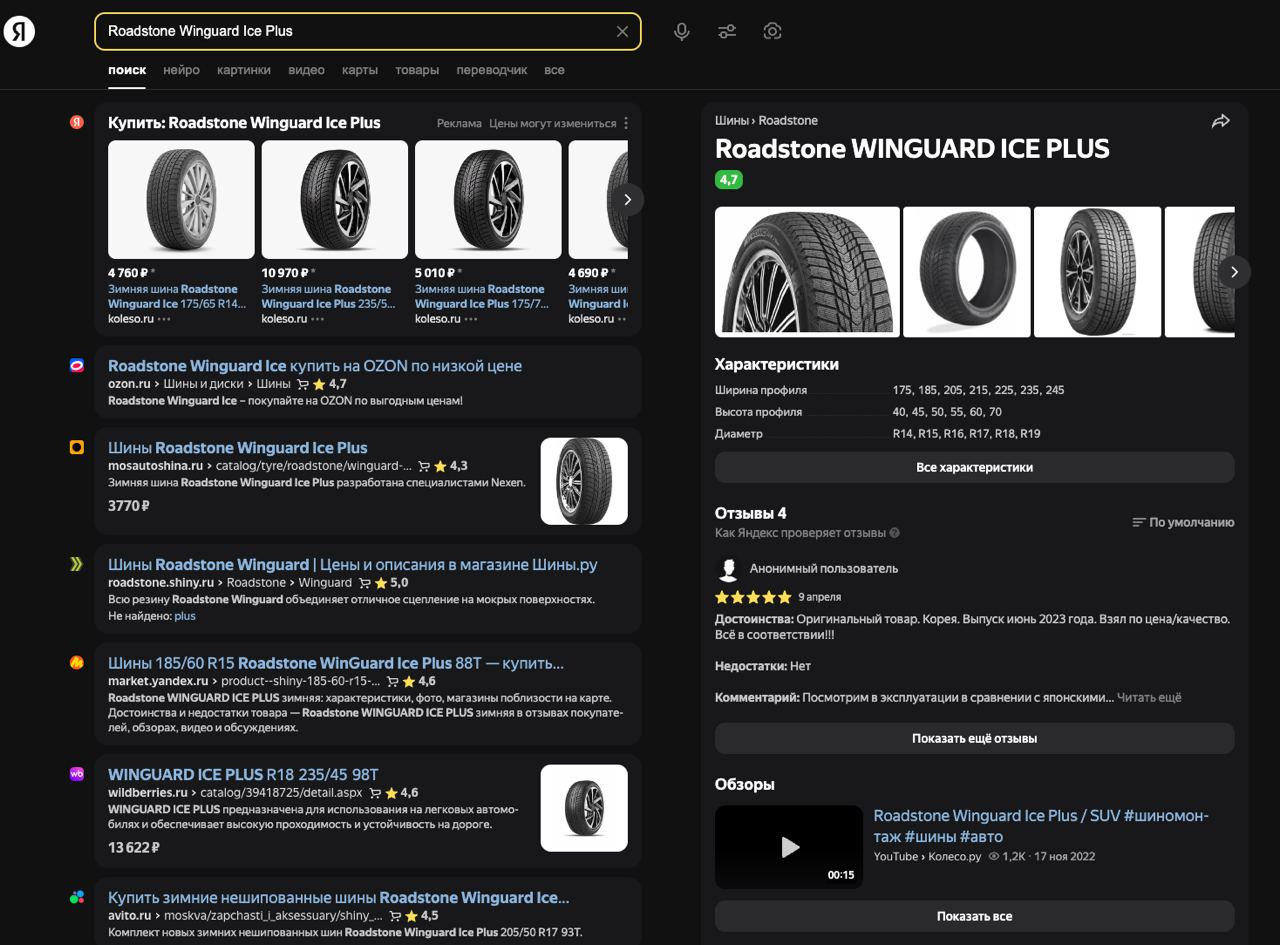The width and height of the screenshot is (1280, 945).
Task: Click the Yandex Market favicon icon
Action: 77,663
